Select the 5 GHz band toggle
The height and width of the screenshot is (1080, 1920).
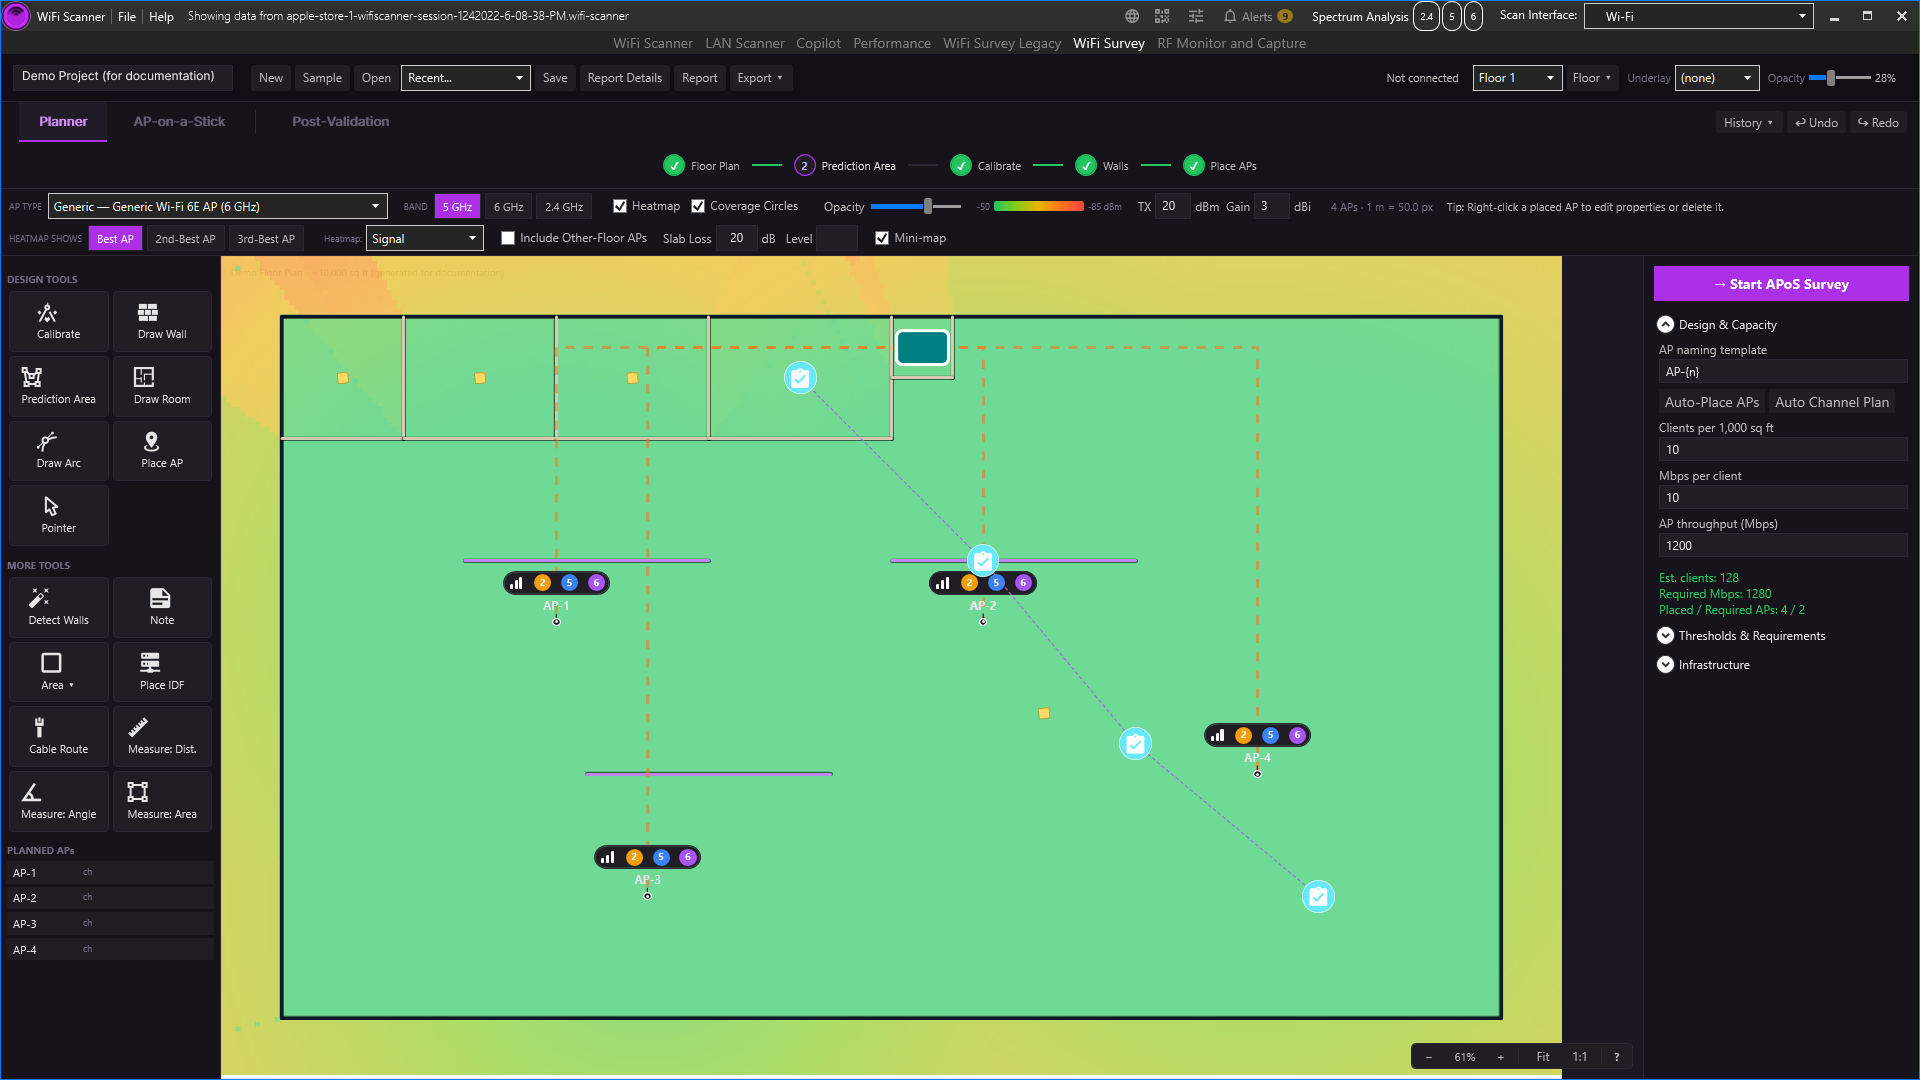point(457,207)
